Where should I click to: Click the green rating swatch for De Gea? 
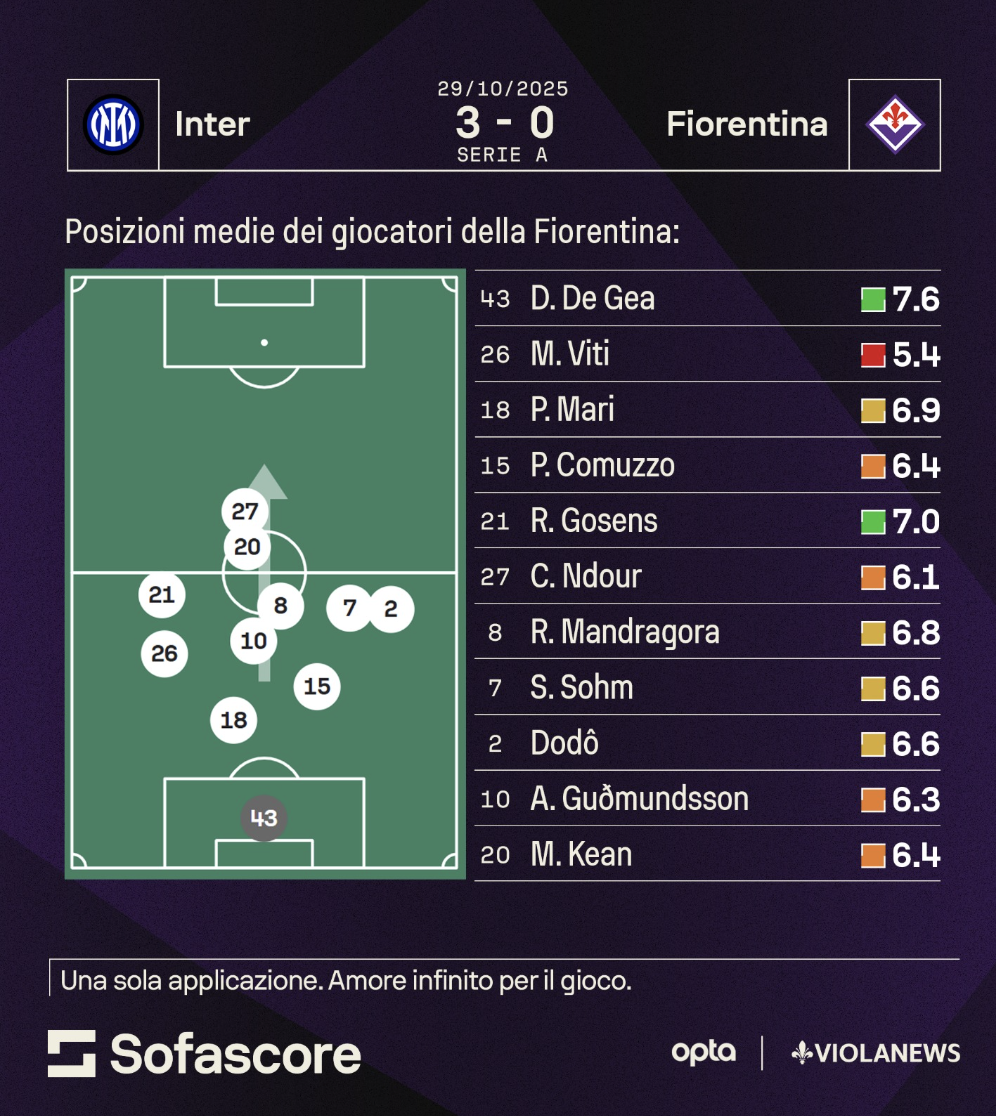click(x=873, y=299)
